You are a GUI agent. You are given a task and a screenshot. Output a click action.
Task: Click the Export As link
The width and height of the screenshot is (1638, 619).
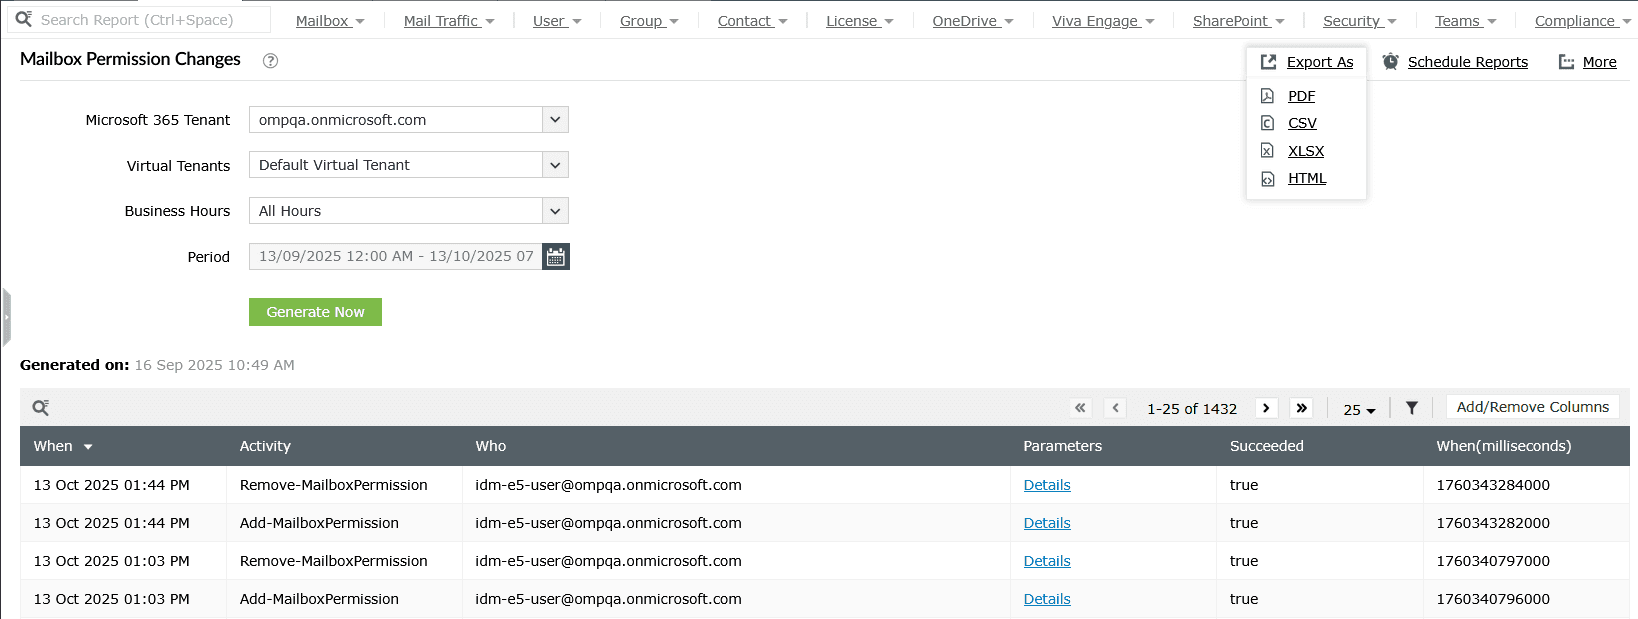tap(1320, 62)
